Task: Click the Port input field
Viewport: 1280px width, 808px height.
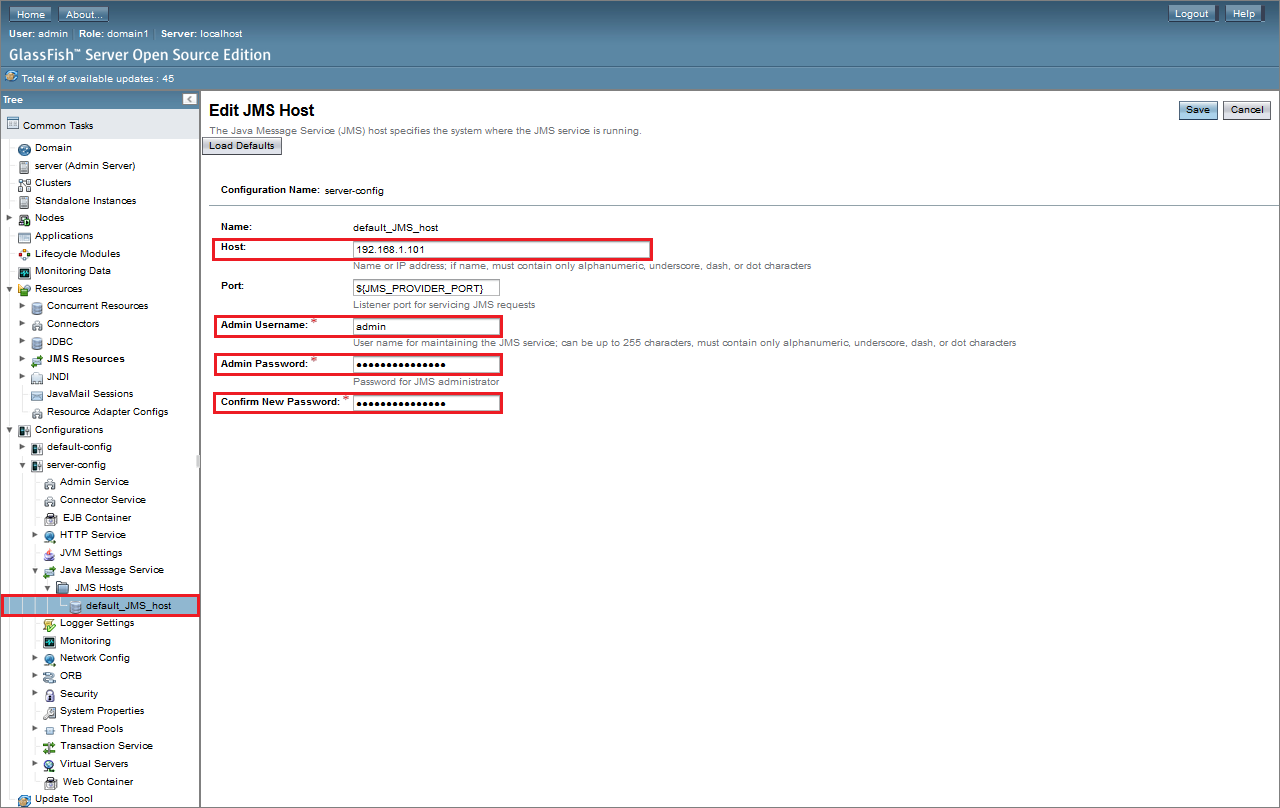Action: click(426, 288)
